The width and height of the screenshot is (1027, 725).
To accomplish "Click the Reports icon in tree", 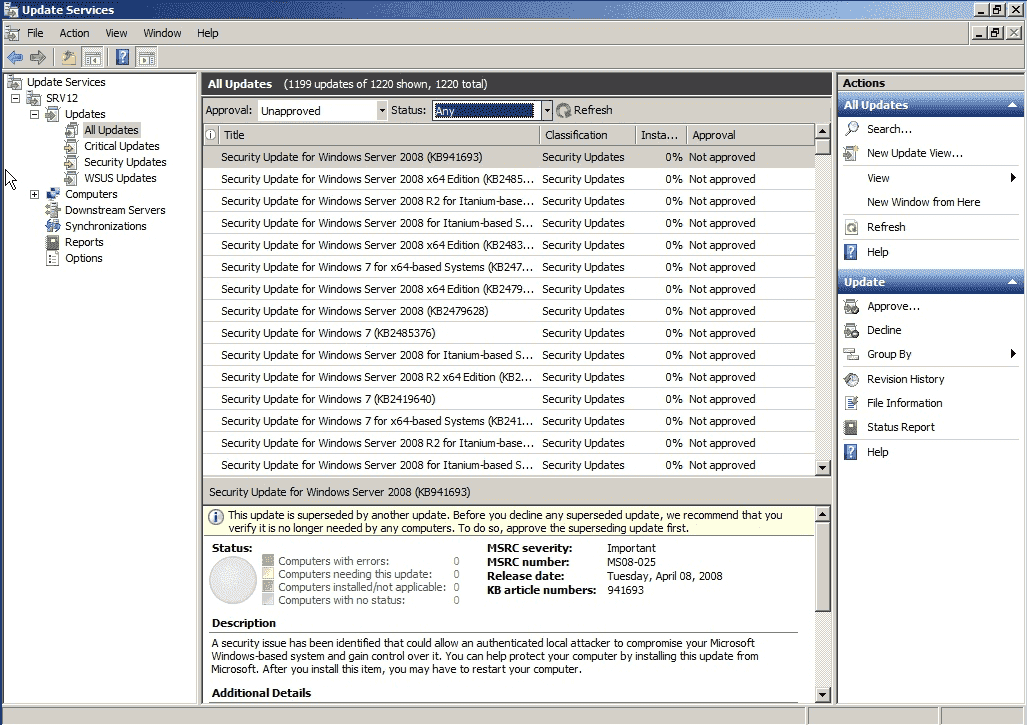I will (x=52, y=242).
